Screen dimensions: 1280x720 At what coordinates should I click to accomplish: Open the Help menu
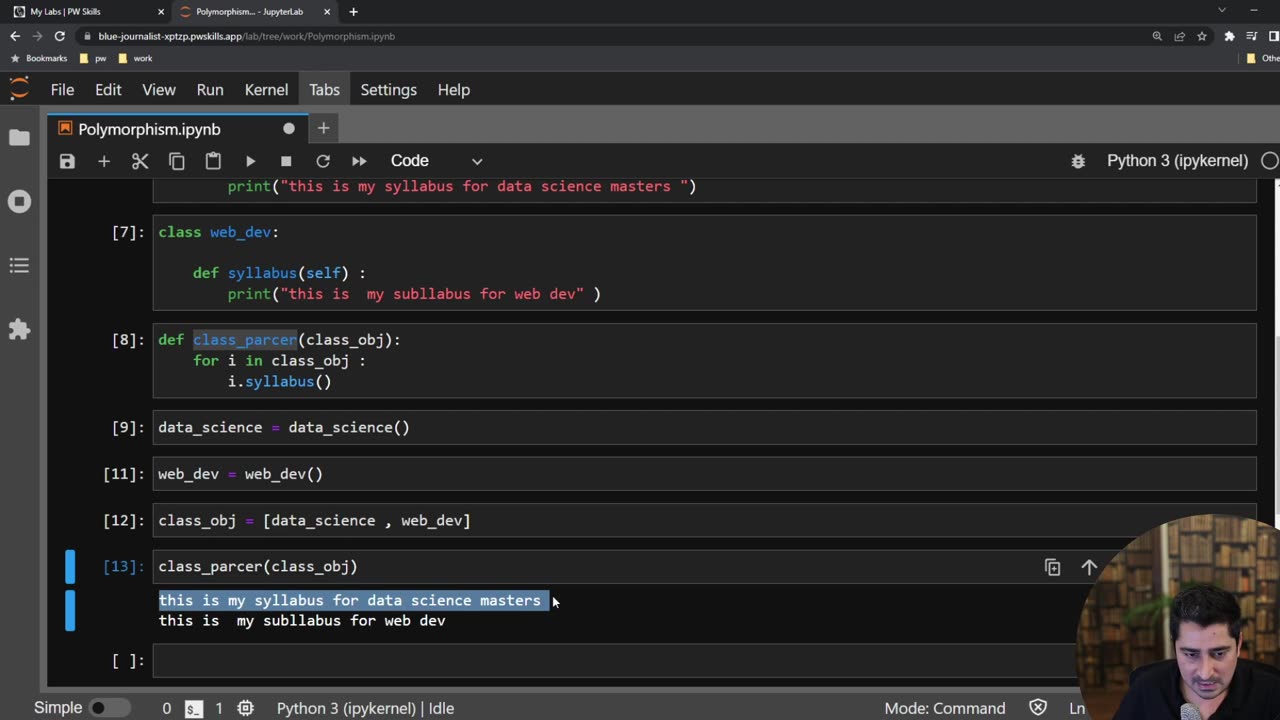coord(453,90)
